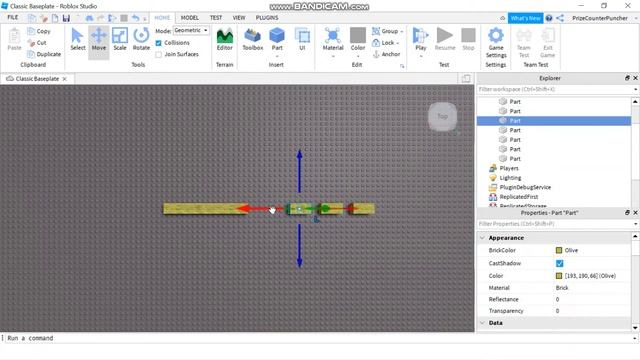Switch to the VIEW tab
The image size is (640, 360).
coord(239,18)
